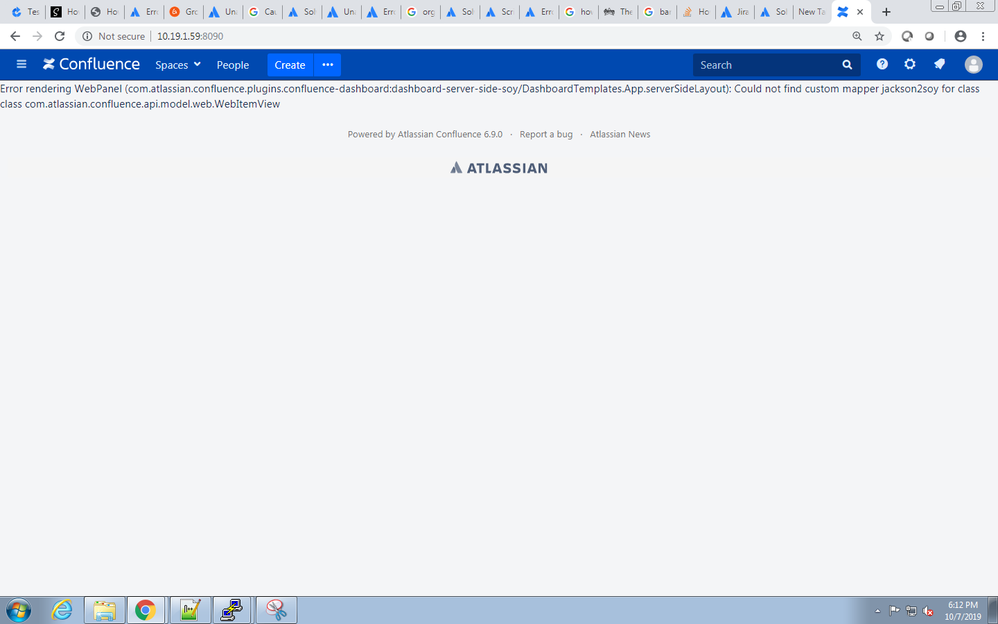This screenshot has height=624, width=998.
Task: Switch to the 'Gro' browser tab
Action: pyautogui.click(x=183, y=11)
